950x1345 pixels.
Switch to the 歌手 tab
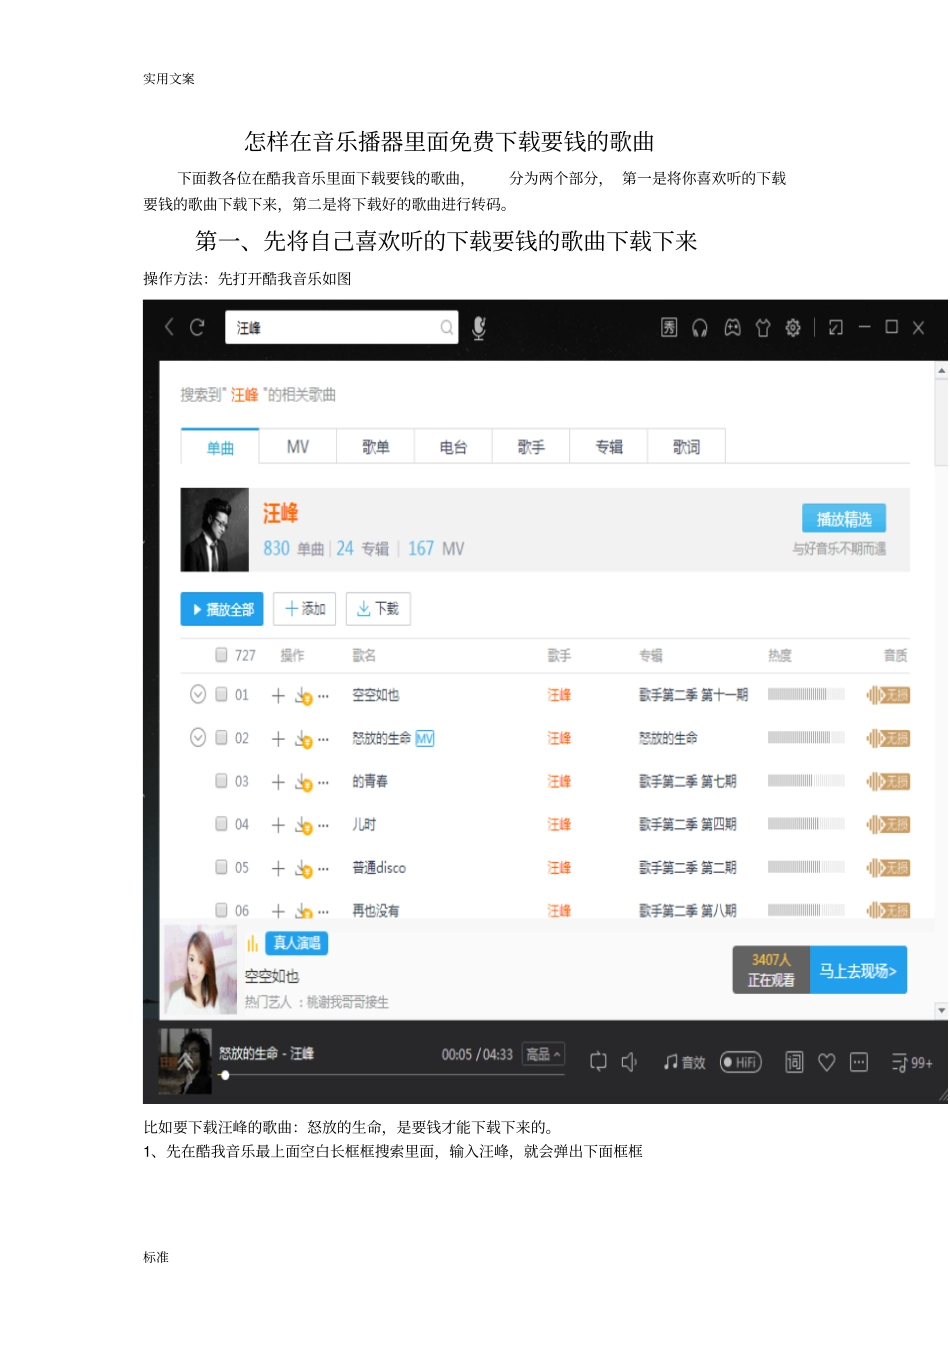[531, 447]
